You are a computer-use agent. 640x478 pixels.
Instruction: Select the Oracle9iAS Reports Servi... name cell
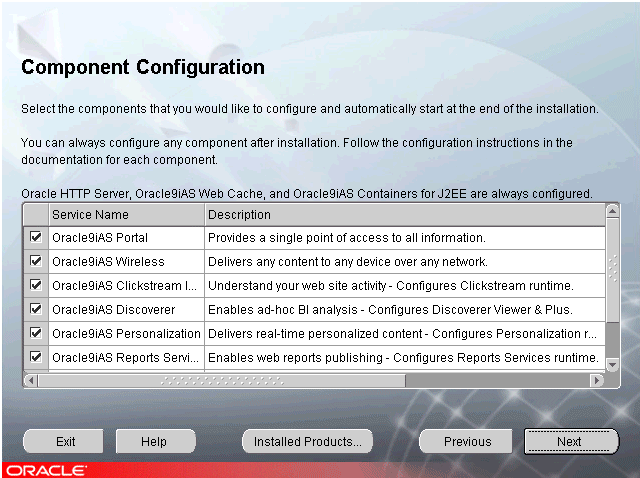127,358
